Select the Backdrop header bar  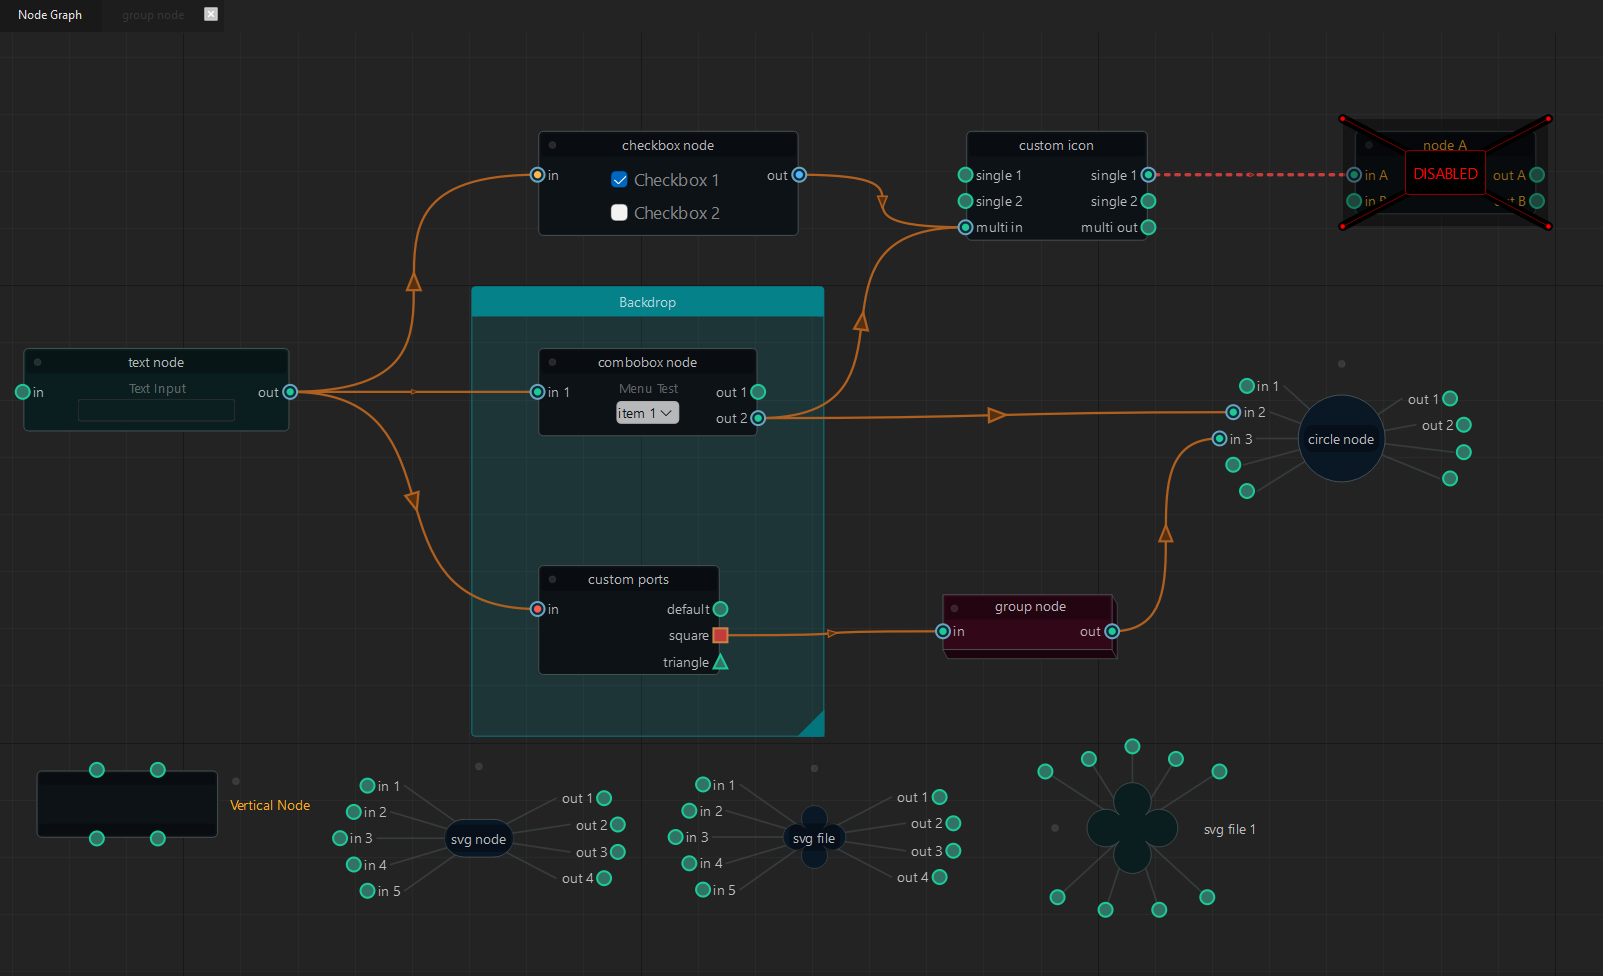tap(647, 302)
